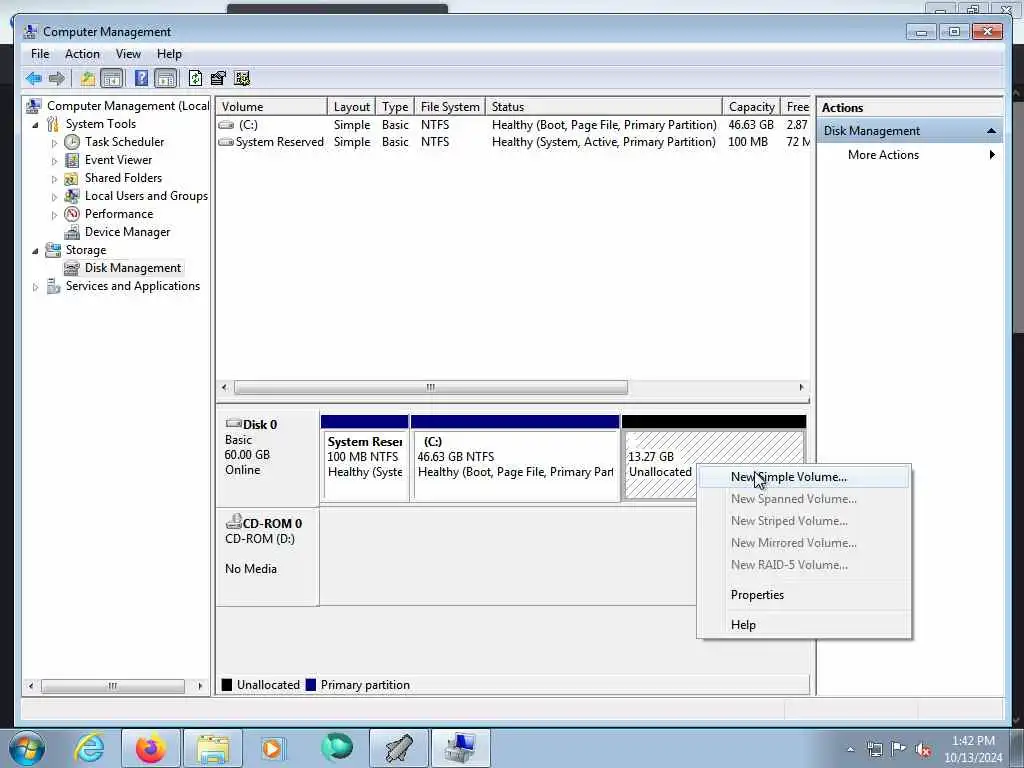Sort by the Layout column header
Screen dimensions: 1024x768
pyautogui.click(x=351, y=106)
